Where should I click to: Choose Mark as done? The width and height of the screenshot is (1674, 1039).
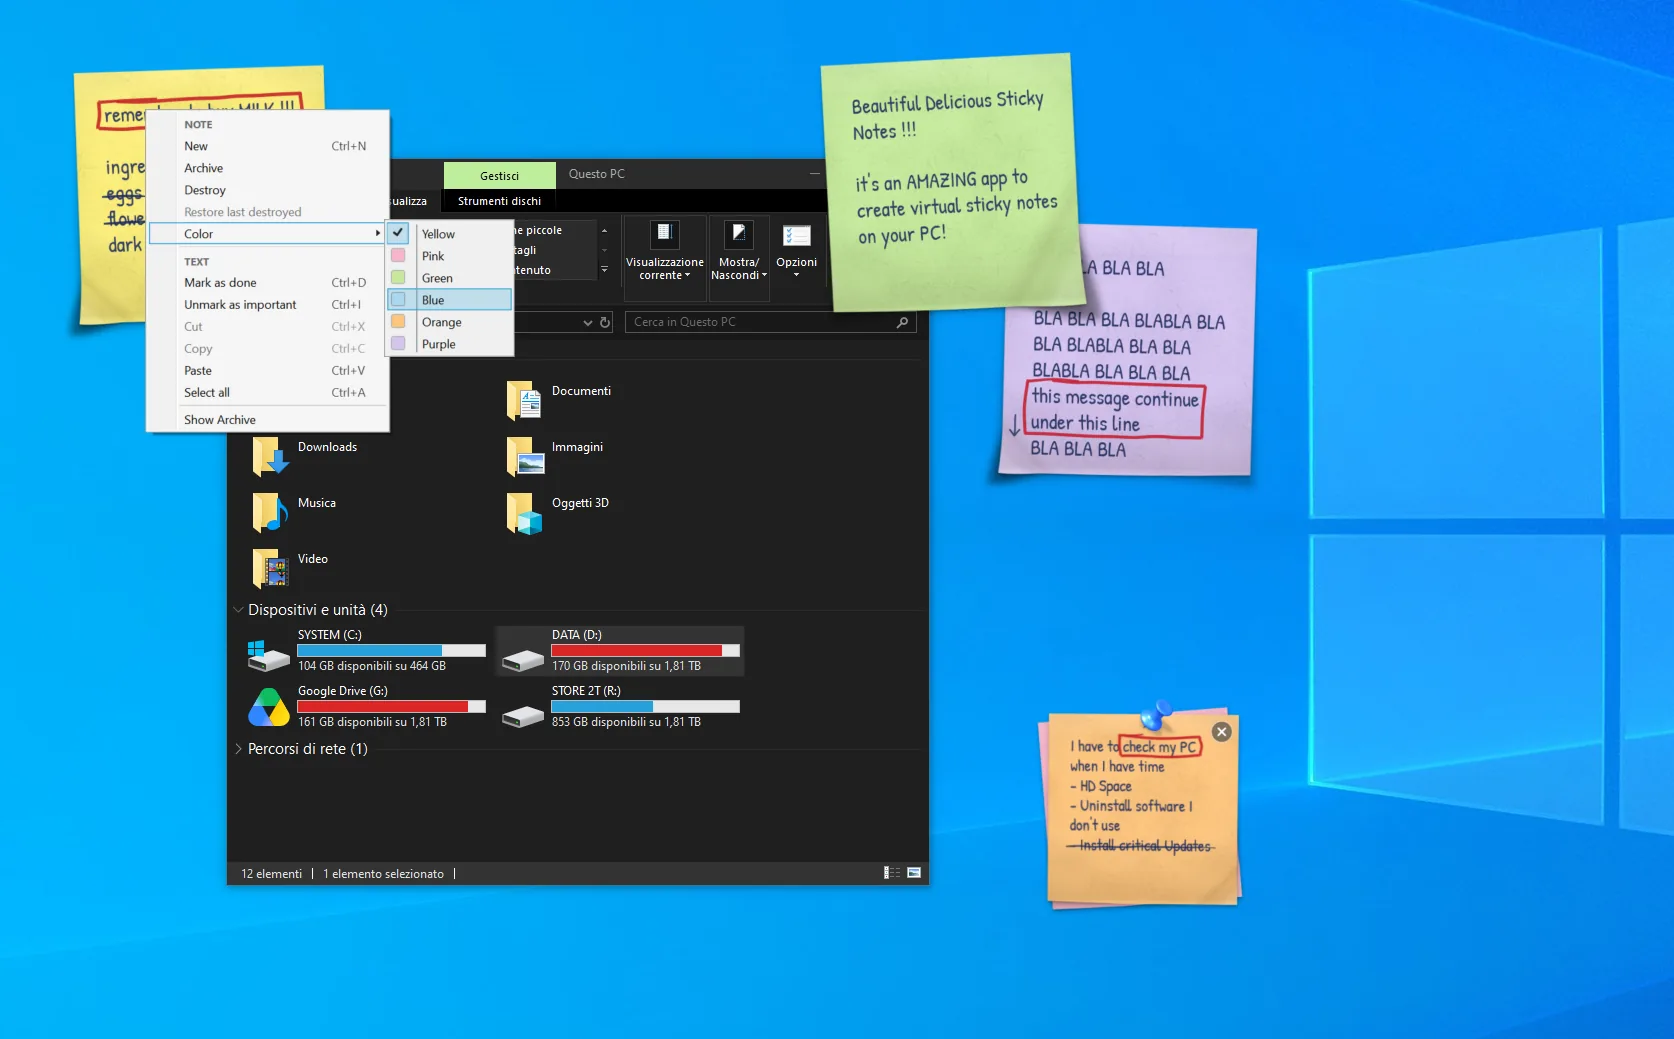[x=267, y=283]
